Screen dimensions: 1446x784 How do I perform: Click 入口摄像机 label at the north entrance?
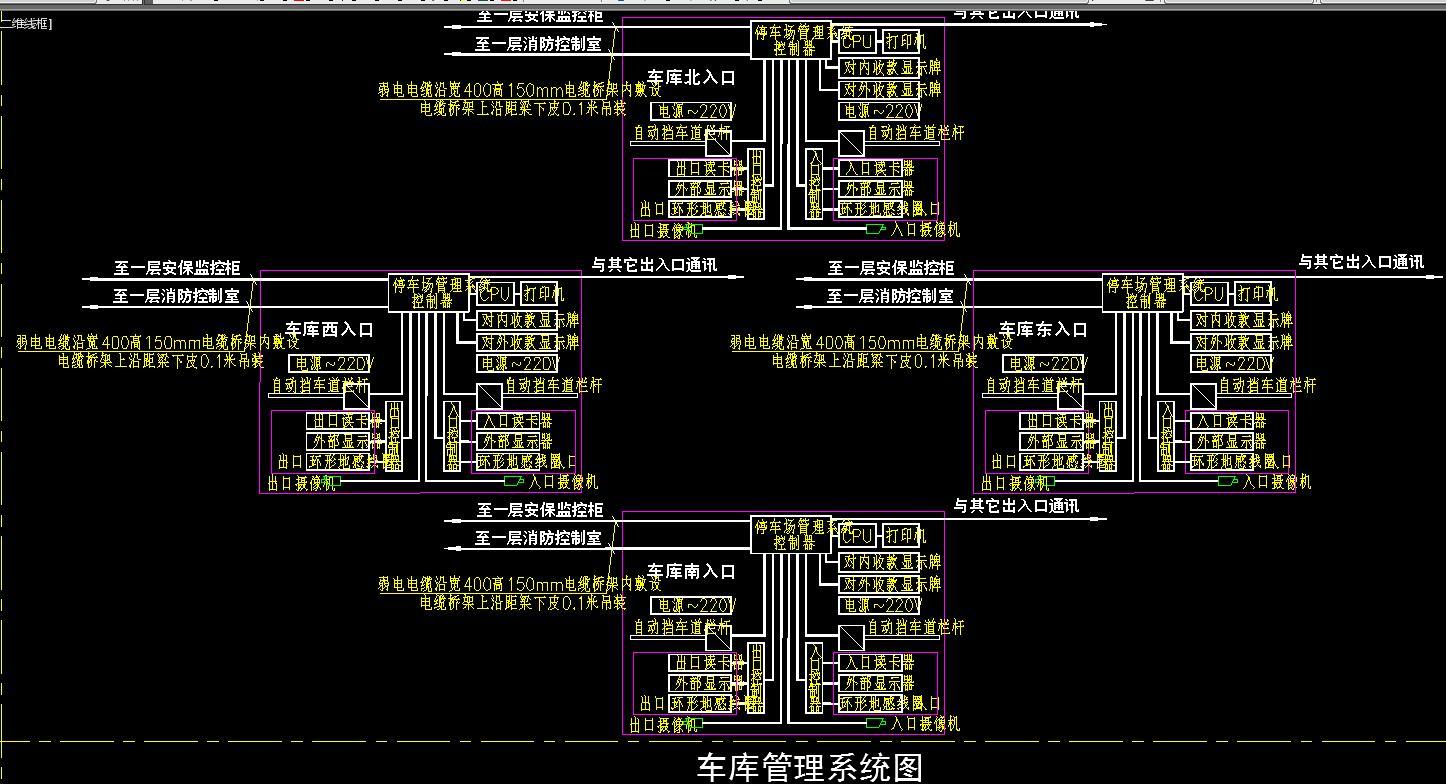[x=925, y=230]
